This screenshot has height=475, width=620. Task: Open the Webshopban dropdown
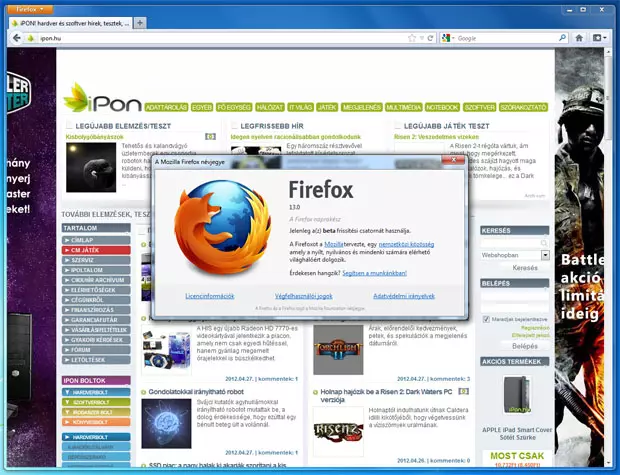click(x=515, y=255)
